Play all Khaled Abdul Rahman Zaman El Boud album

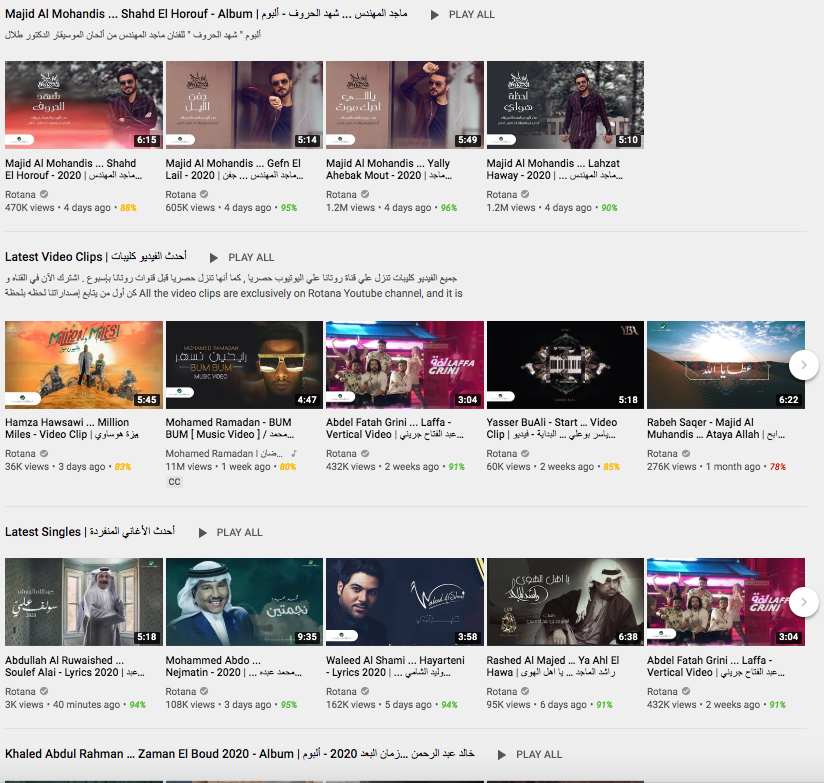pos(530,755)
